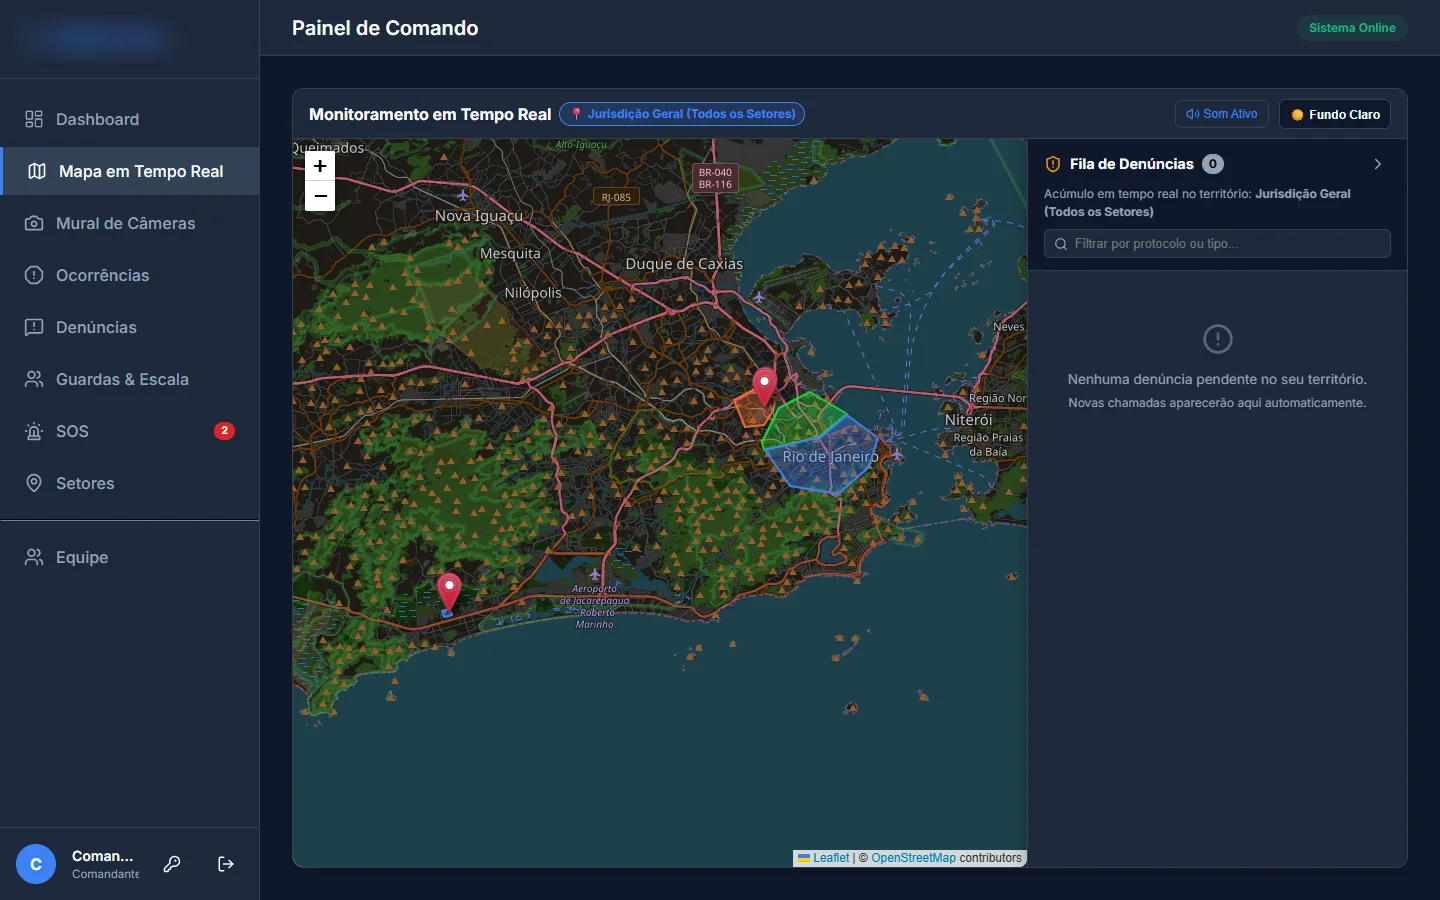
Task: Click the logout icon in sidebar footer
Action: (226, 864)
